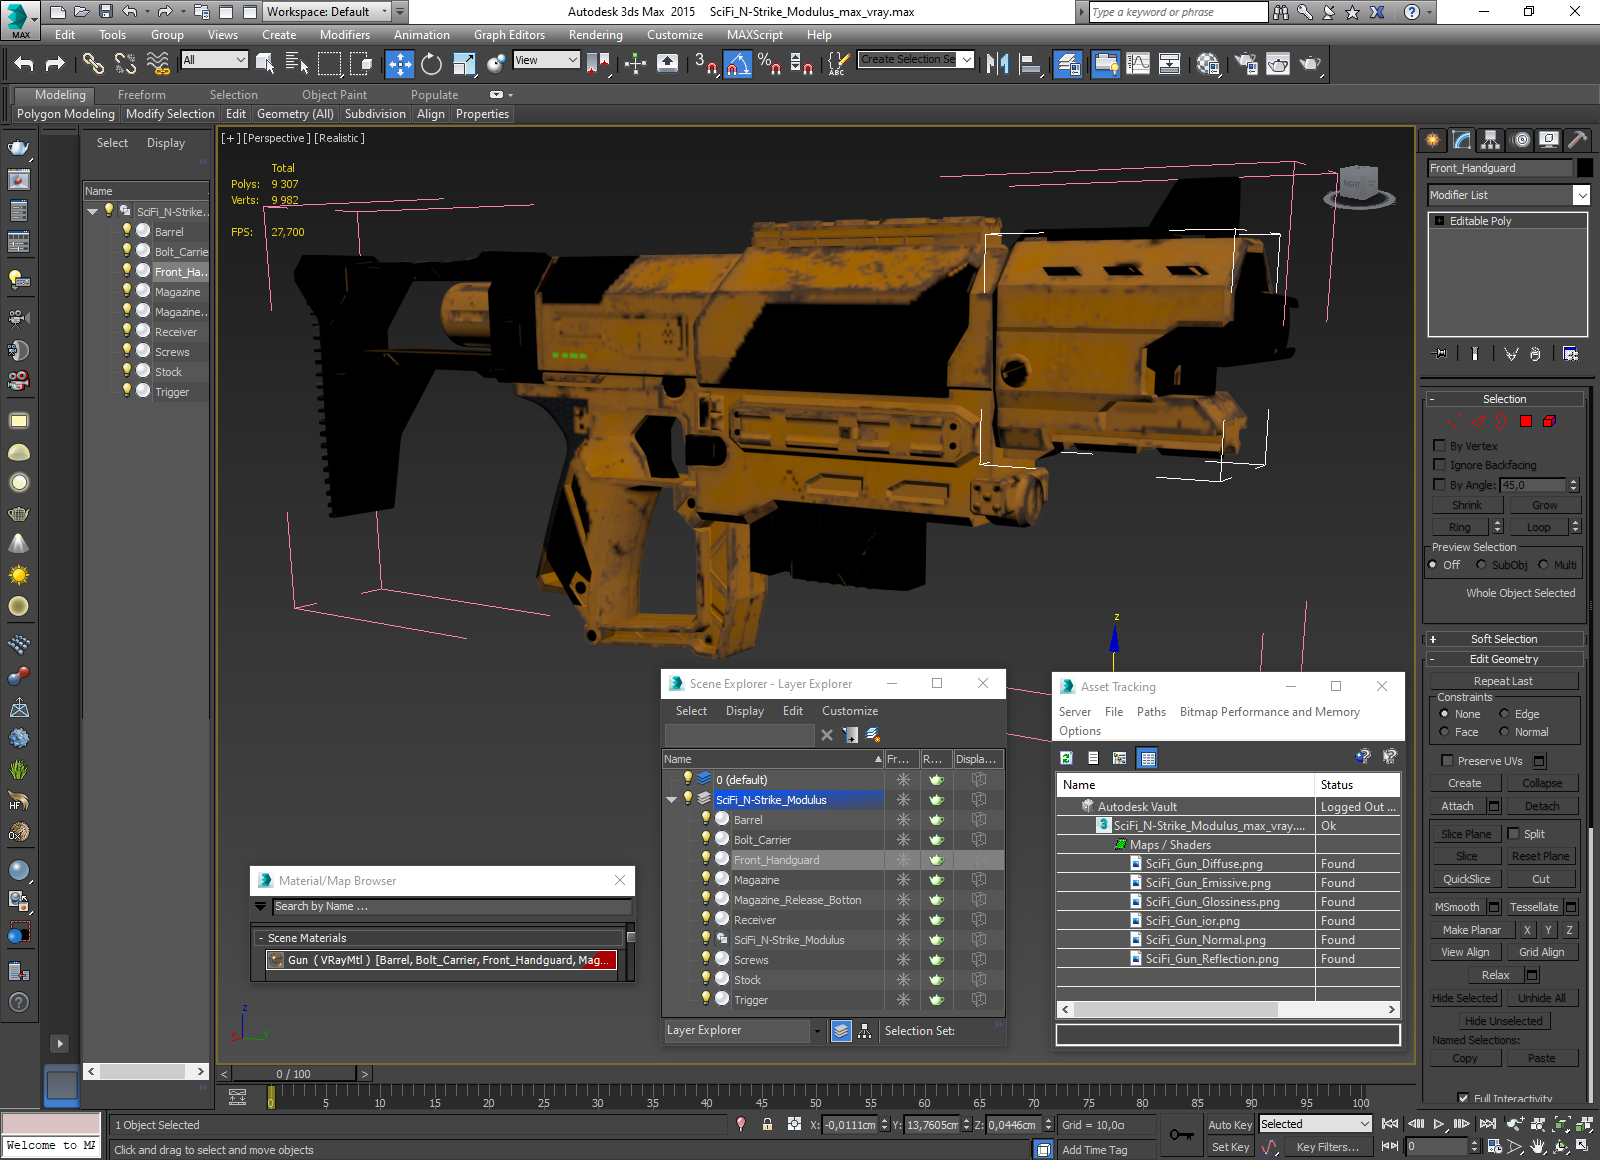This screenshot has height=1160, width=1600.
Task: Toggle the Angle Snap tool
Action: click(738, 64)
